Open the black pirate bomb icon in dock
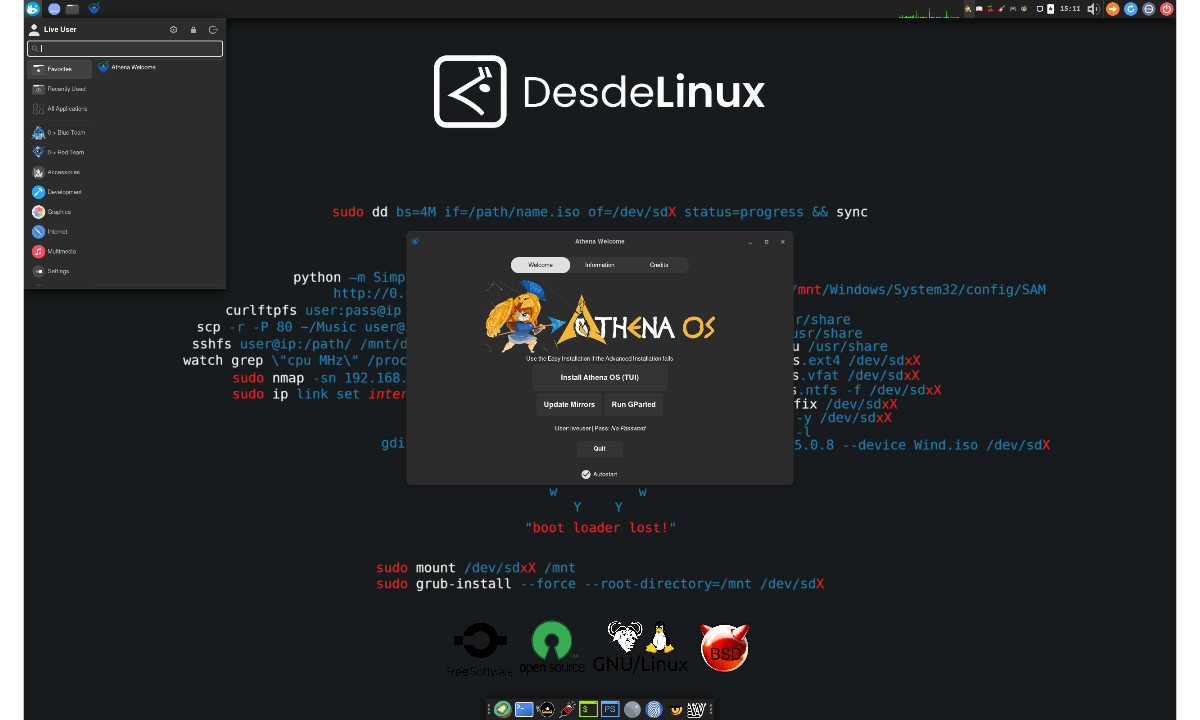Viewport: 1200px width, 720px height. click(x=546, y=709)
